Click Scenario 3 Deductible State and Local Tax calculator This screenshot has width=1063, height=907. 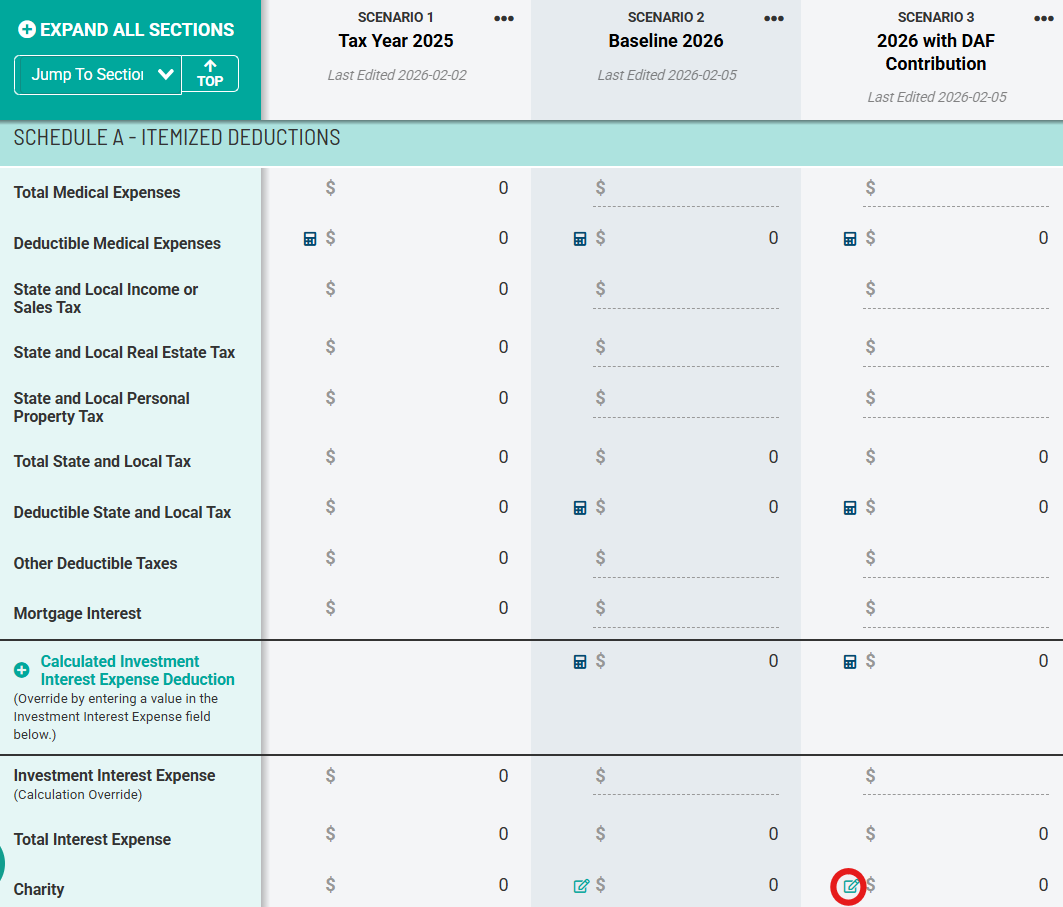coord(850,508)
